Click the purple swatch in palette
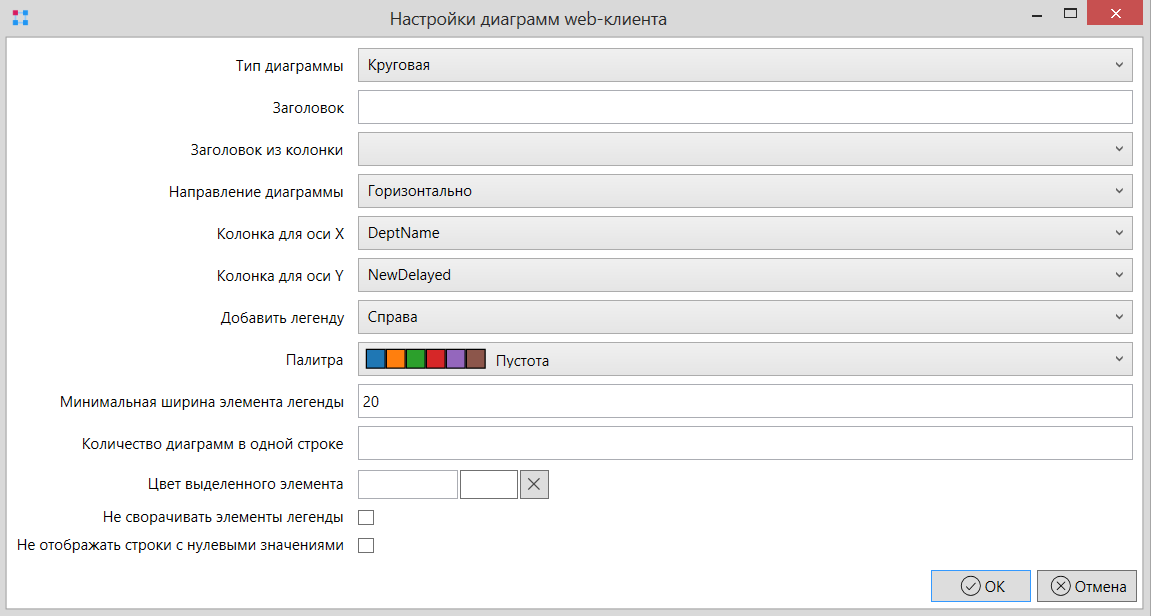Viewport: 1151px width, 616px height. coord(455,359)
